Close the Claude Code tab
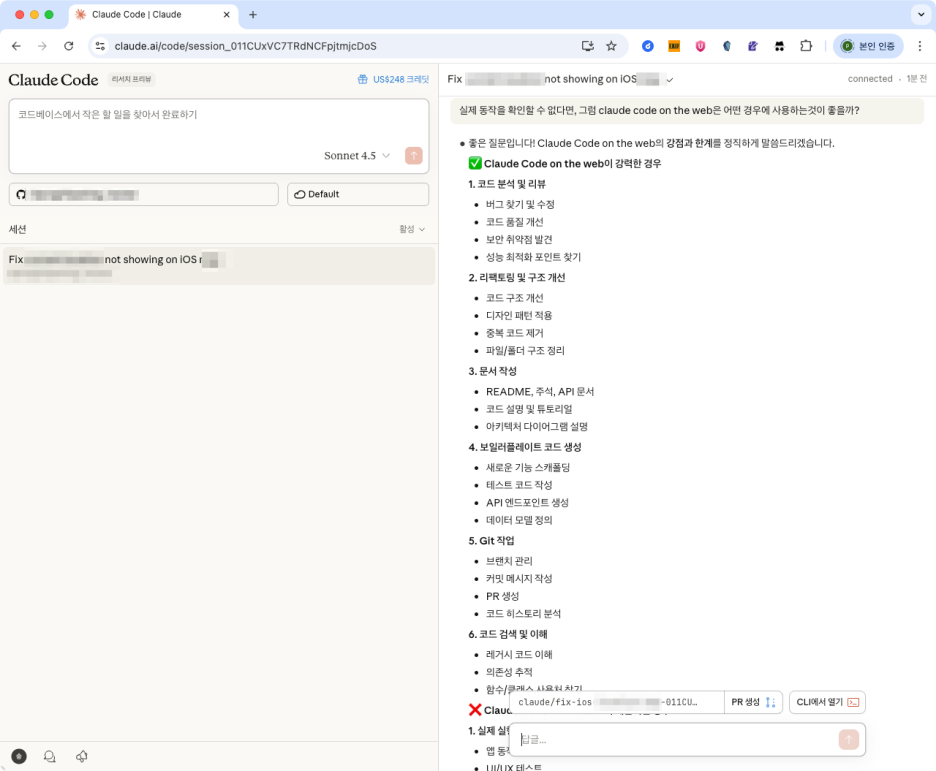The width and height of the screenshot is (936, 771). 226,14
